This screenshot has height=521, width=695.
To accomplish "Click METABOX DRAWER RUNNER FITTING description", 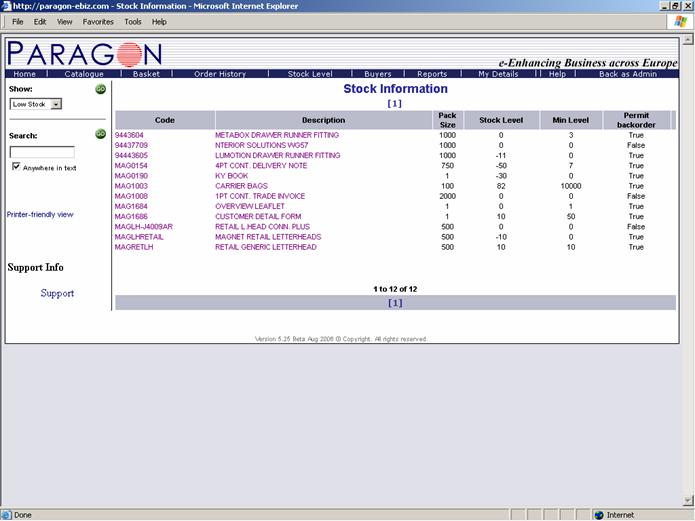I will click(277, 135).
